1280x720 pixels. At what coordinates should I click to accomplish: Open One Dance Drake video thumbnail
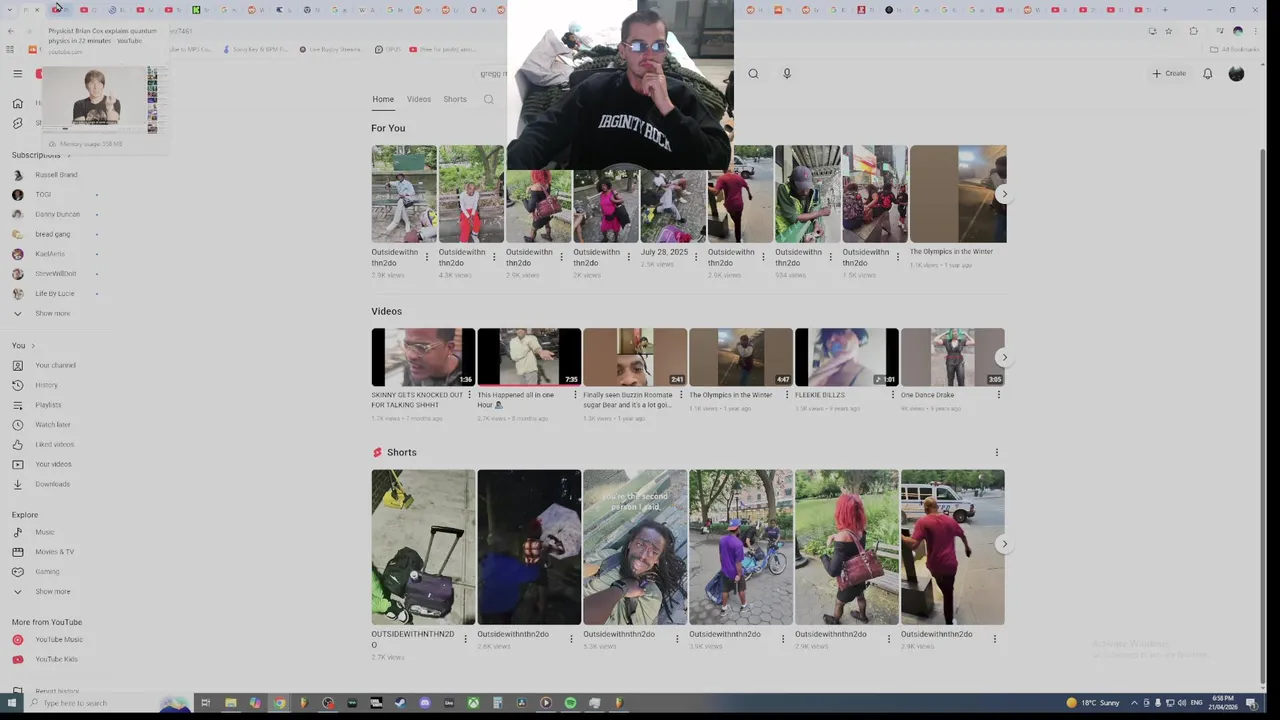click(x=953, y=357)
